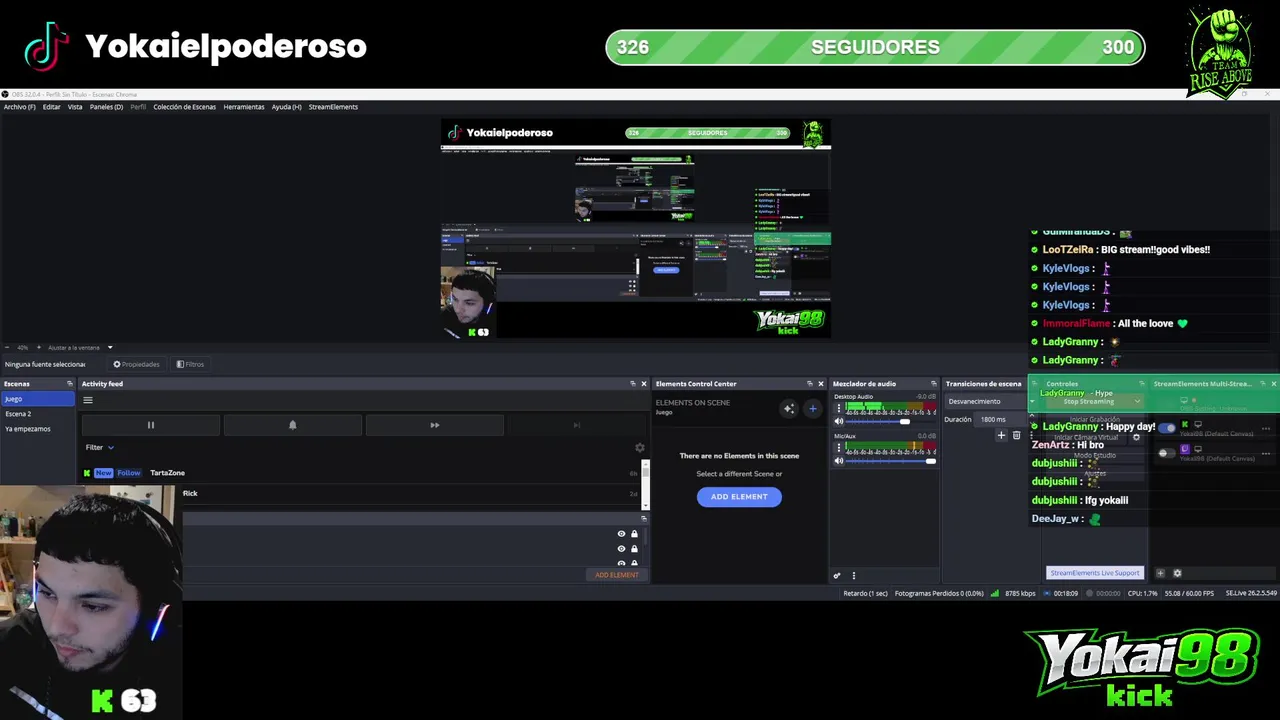Zoom in the preview with plus
The height and width of the screenshot is (720, 1280).
click(37, 347)
